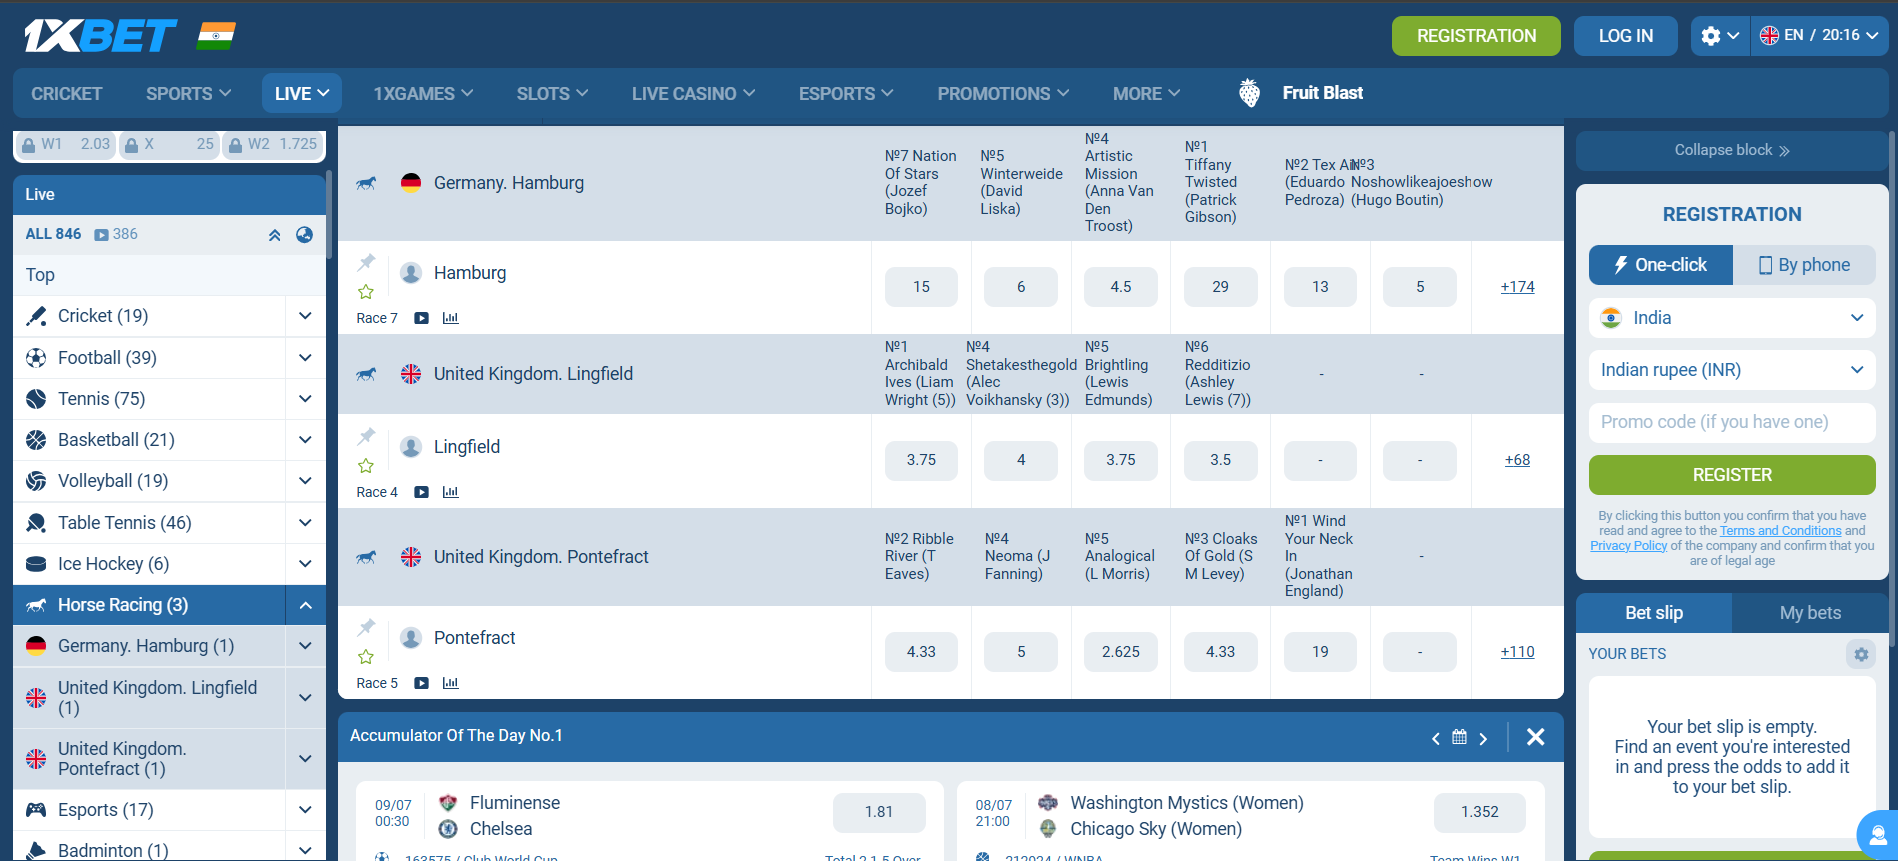Open 1XGAMES menu
The width and height of the screenshot is (1898, 861).
[x=423, y=94]
